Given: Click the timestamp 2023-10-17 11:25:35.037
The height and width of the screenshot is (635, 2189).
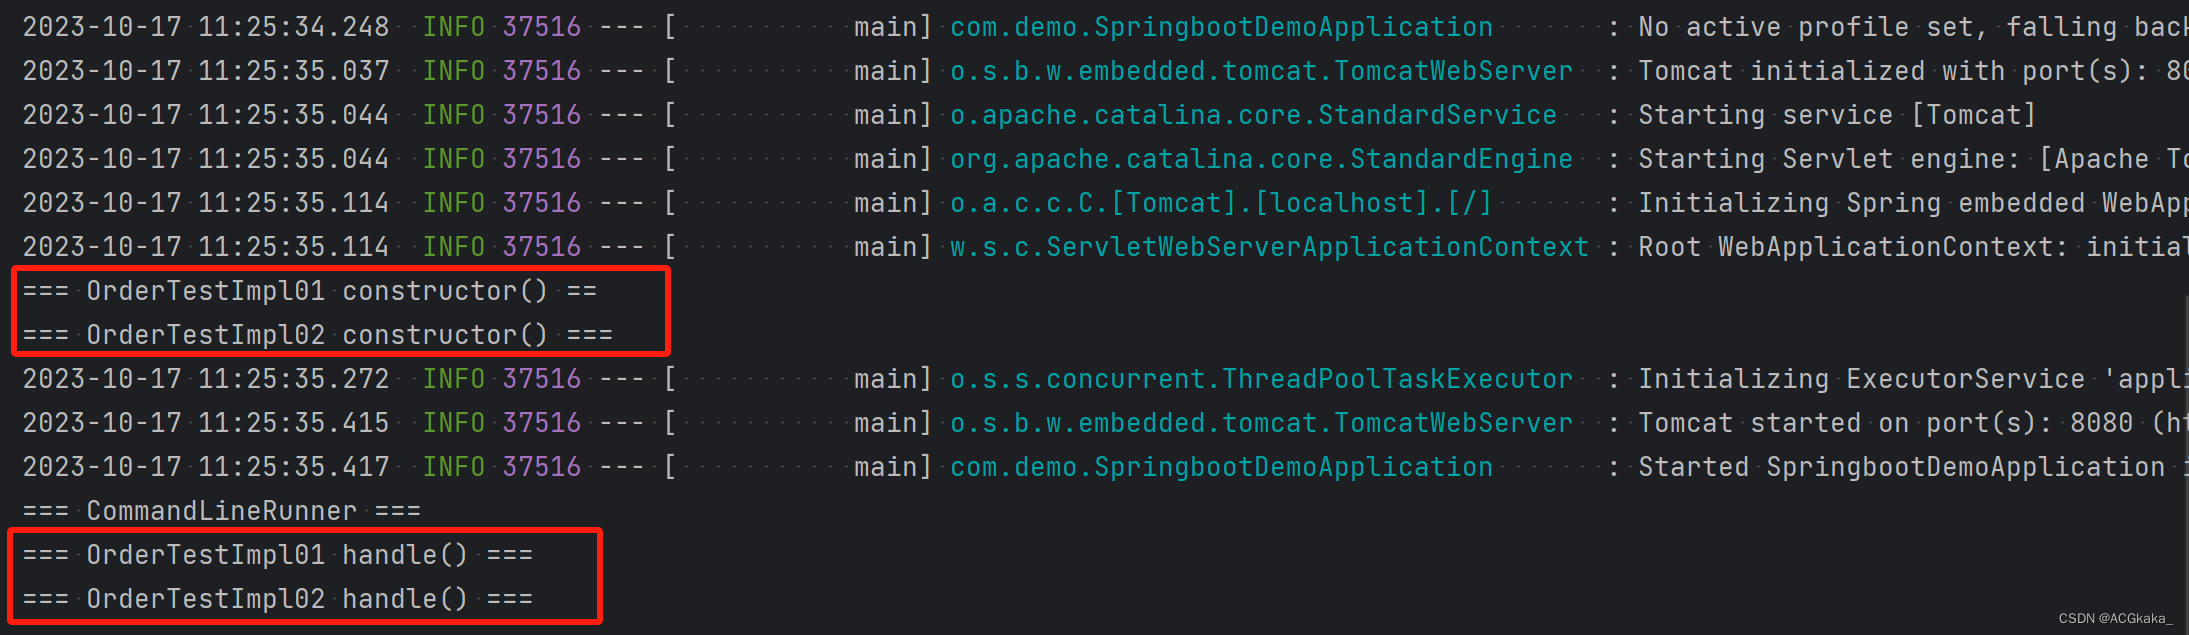Looking at the screenshot, I should pyautogui.click(x=206, y=72).
